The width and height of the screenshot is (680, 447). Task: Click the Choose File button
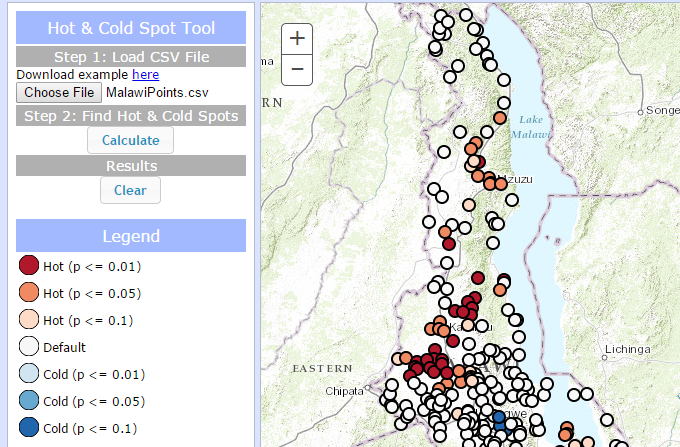tap(58, 93)
